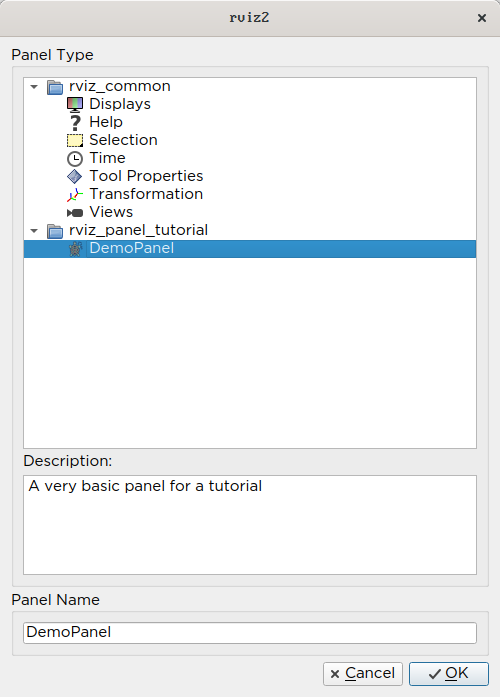Viewport: 500px width, 697px height.
Task: Click inside the Description text box
Action: pyautogui.click(x=250, y=525)
